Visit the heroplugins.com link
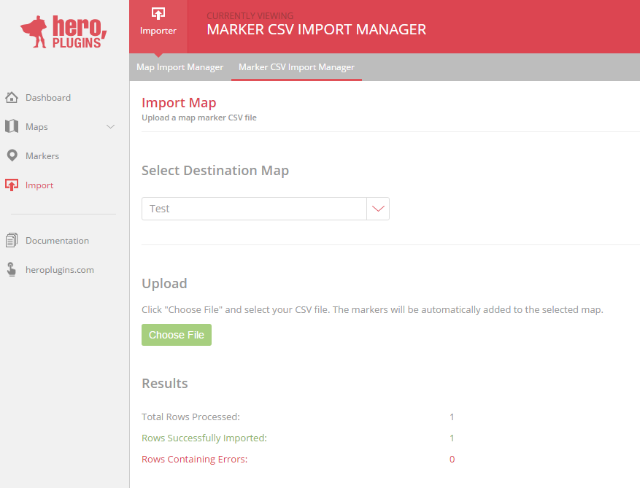 [x=59, y=270]
